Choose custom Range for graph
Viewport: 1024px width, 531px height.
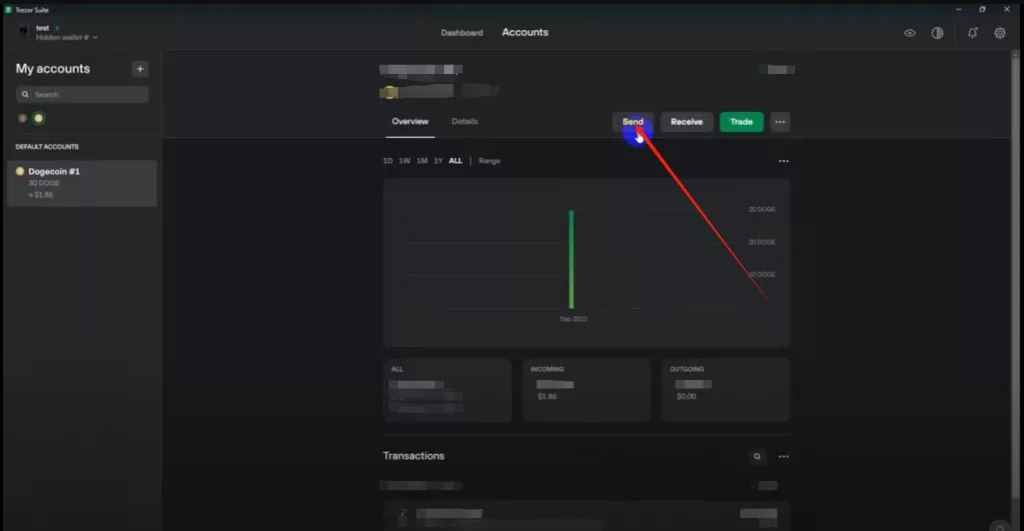[x=489, y=161]
